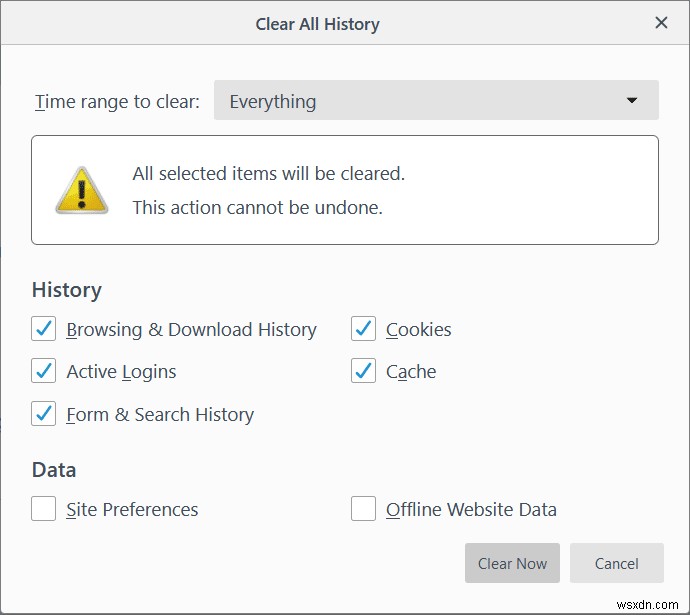Close the Clear All History dialog

[x=661, y=22]
